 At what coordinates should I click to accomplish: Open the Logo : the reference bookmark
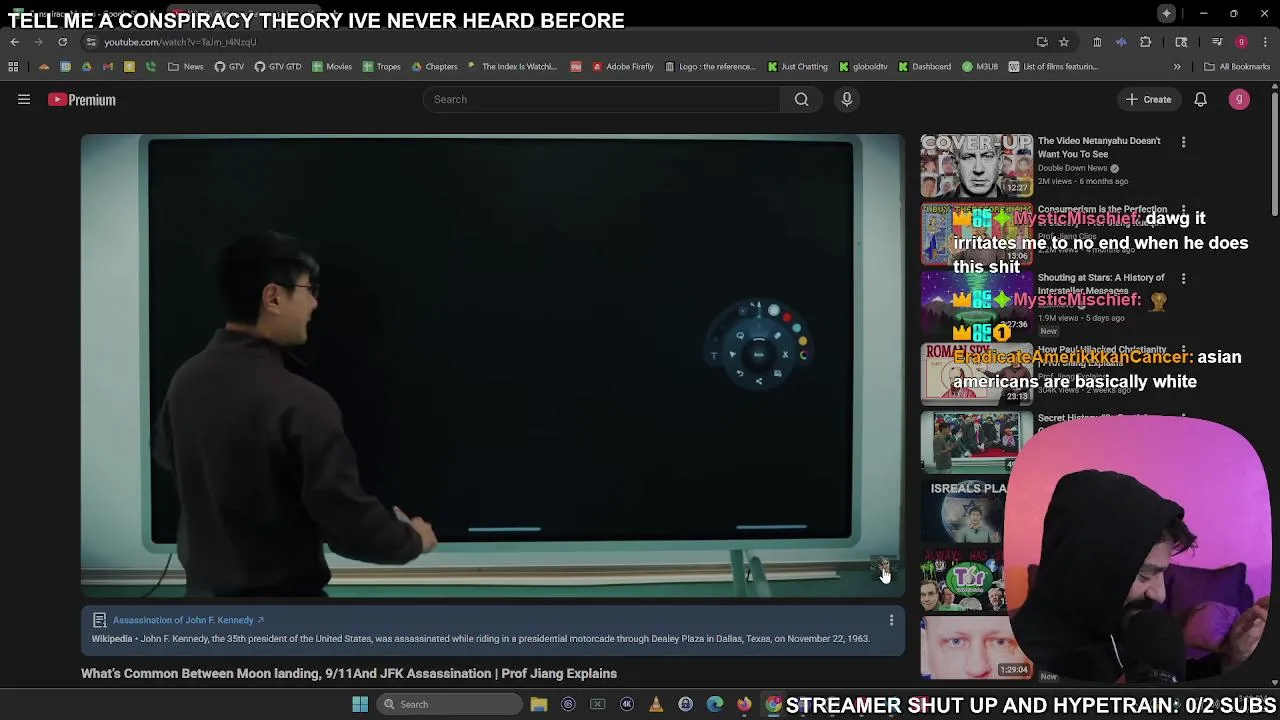710,67
